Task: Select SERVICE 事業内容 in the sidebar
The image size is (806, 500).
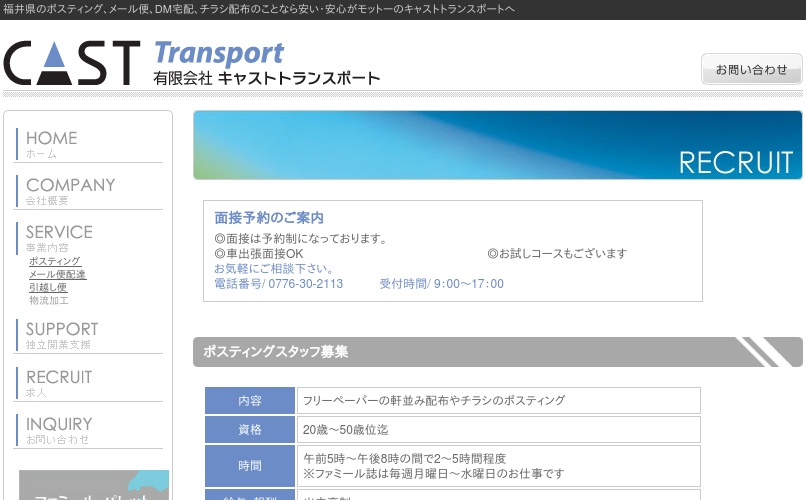Action: 59,238
